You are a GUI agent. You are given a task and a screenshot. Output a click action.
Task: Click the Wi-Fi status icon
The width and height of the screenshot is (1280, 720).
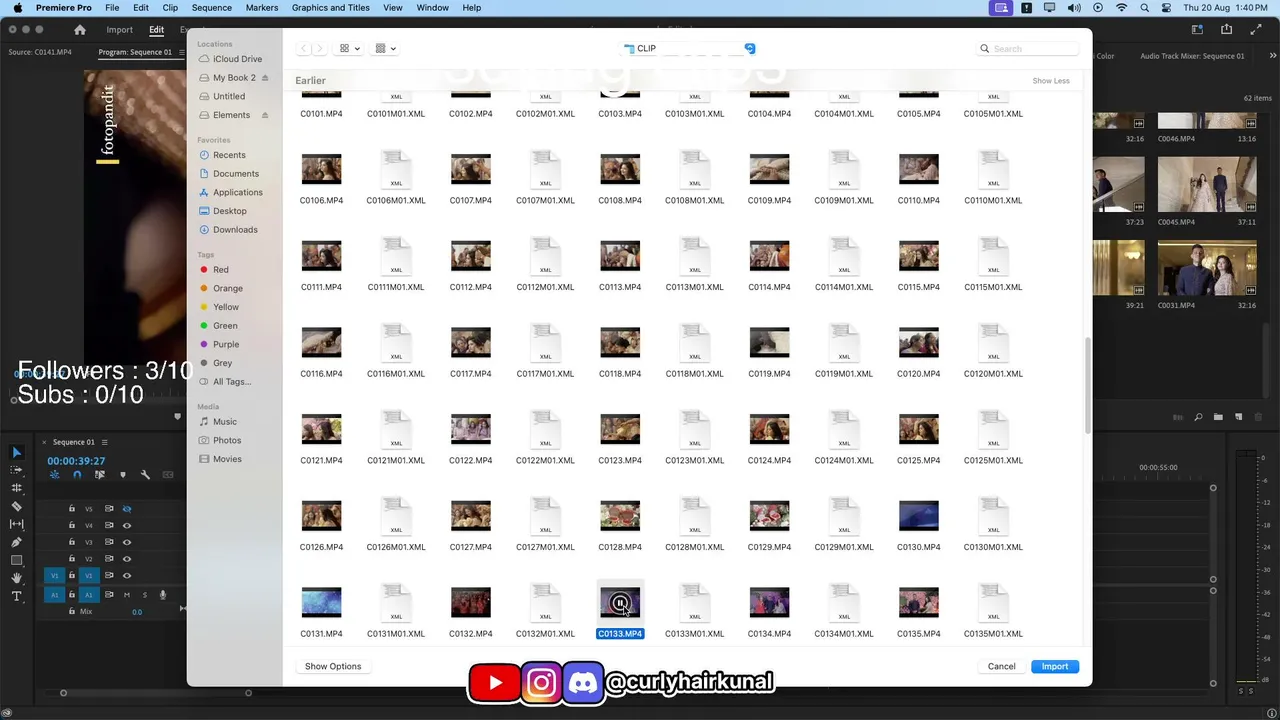click(x=1121, y=8)
